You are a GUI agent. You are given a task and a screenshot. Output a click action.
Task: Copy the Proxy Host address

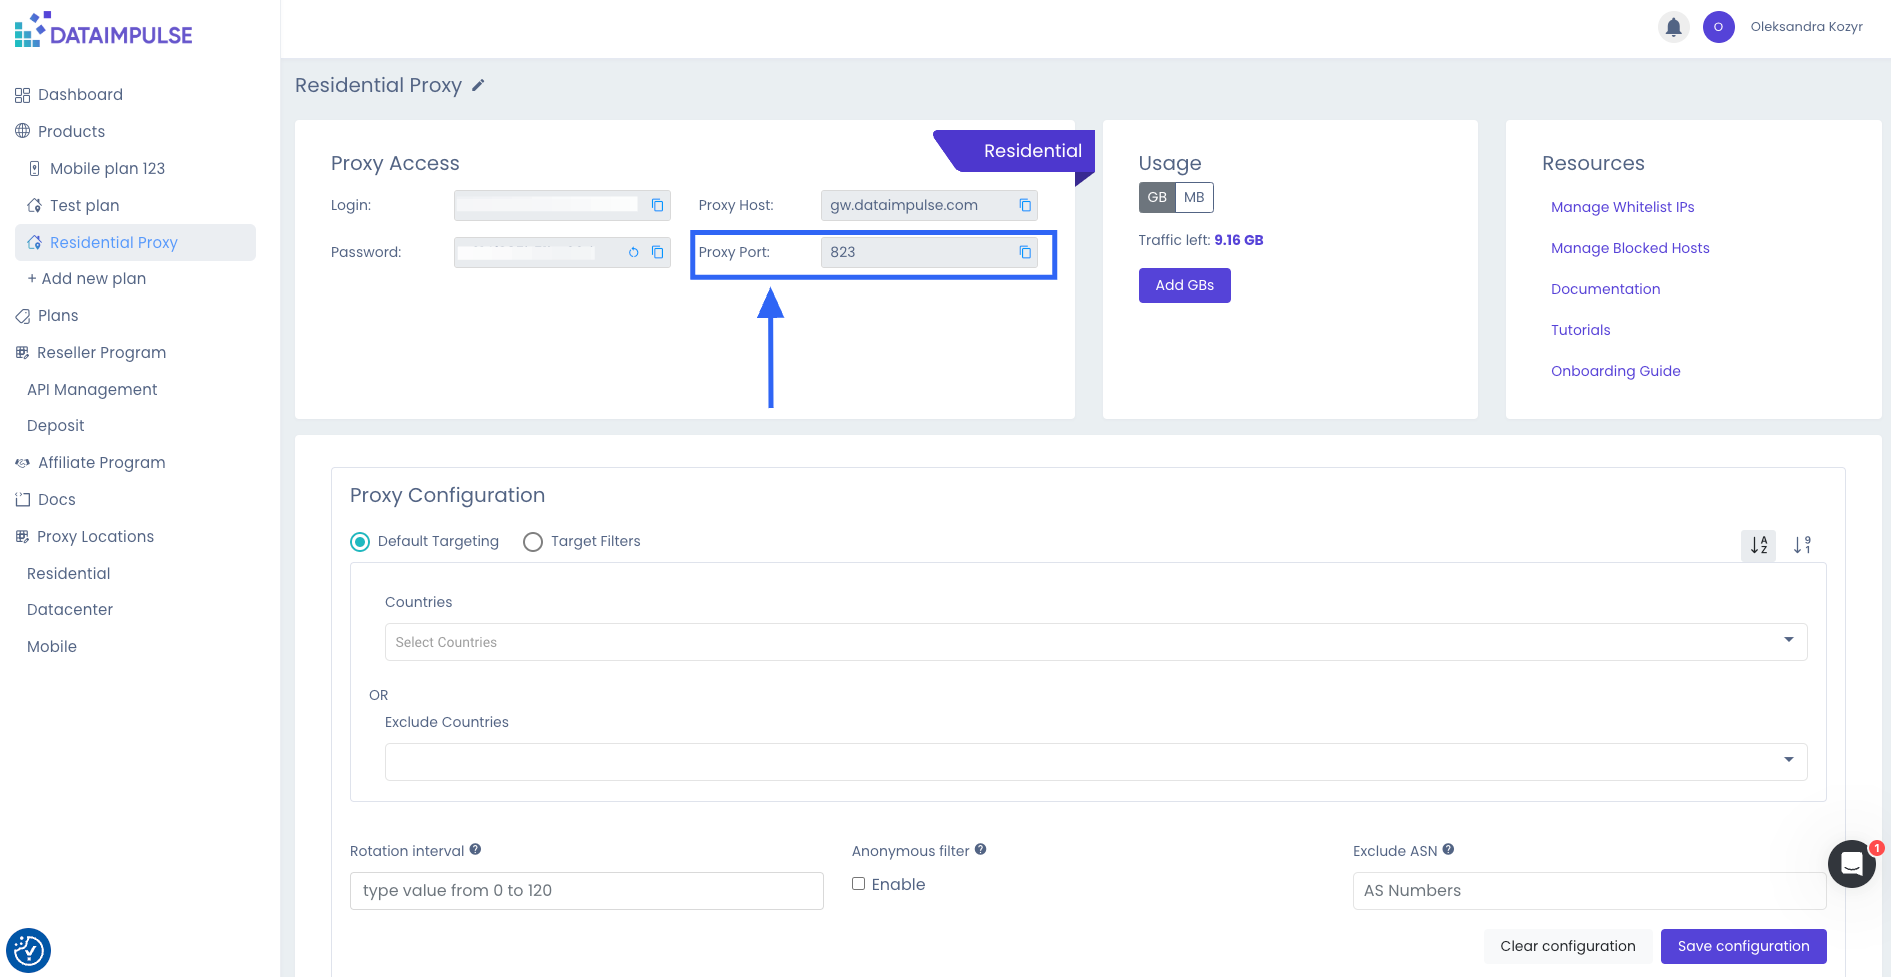(x=1024, y=205)
